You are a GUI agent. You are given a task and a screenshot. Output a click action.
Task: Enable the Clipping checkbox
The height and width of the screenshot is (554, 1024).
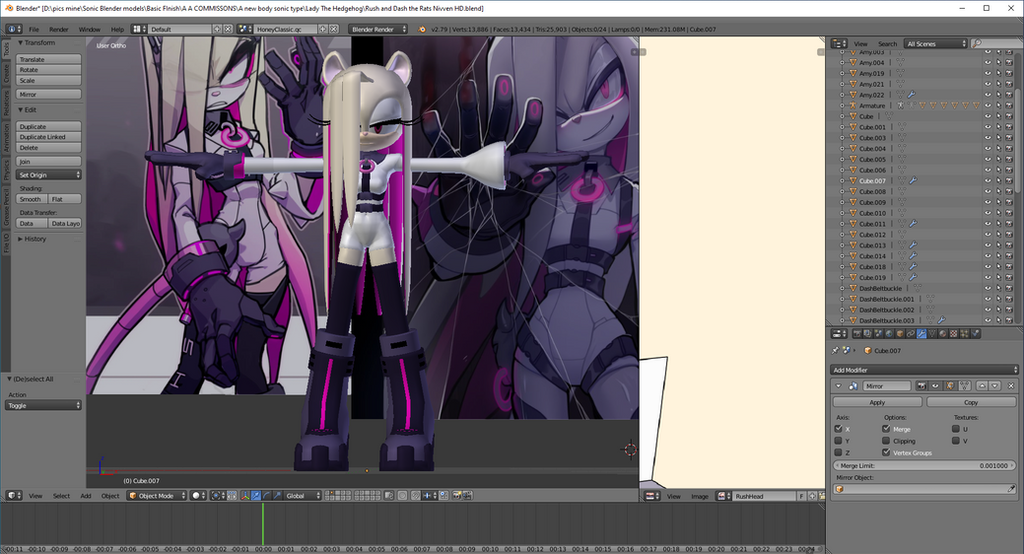886,440
